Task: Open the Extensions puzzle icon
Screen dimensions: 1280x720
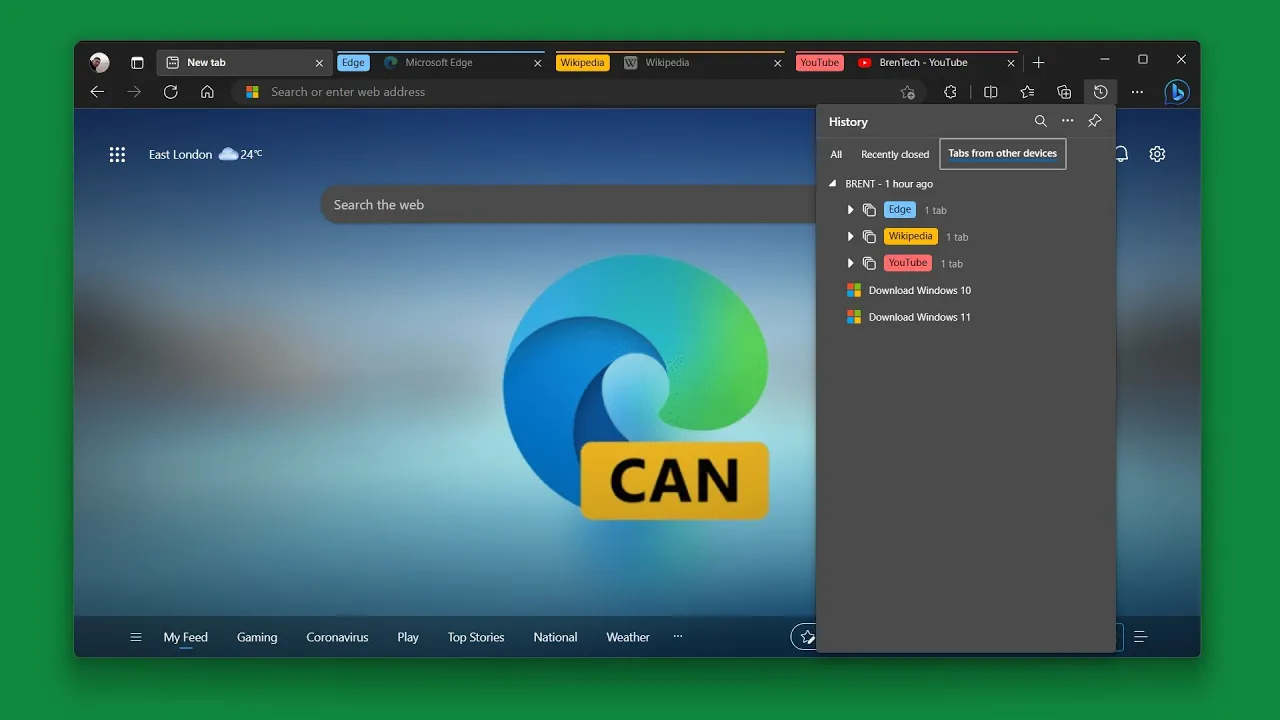Action: pos(950,92)
